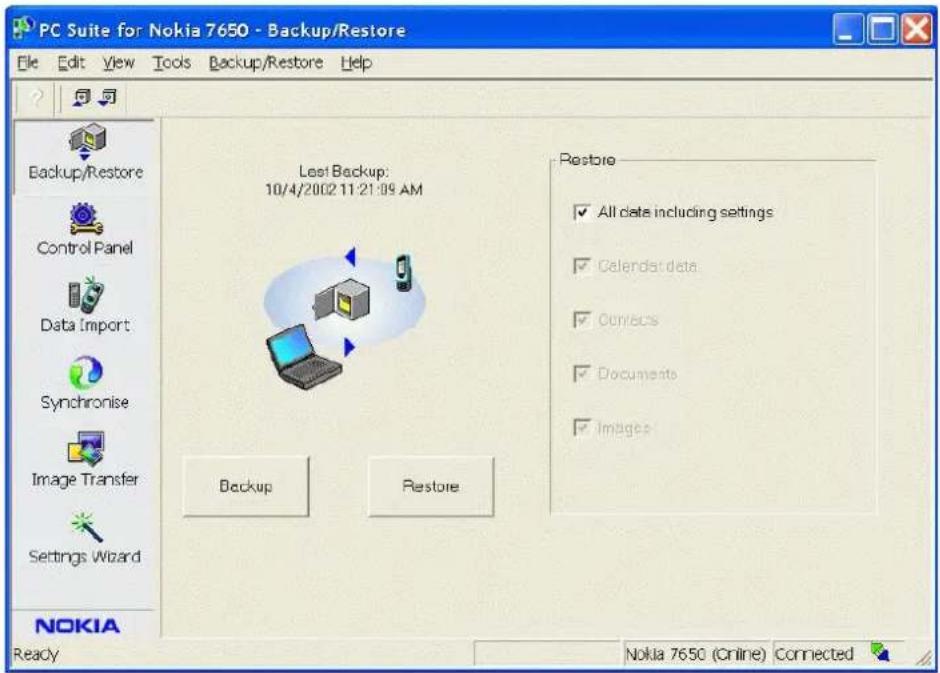Open Image Transfer from sidebar
The width and height of the screenshot is (940, 673).
point(85,460)
